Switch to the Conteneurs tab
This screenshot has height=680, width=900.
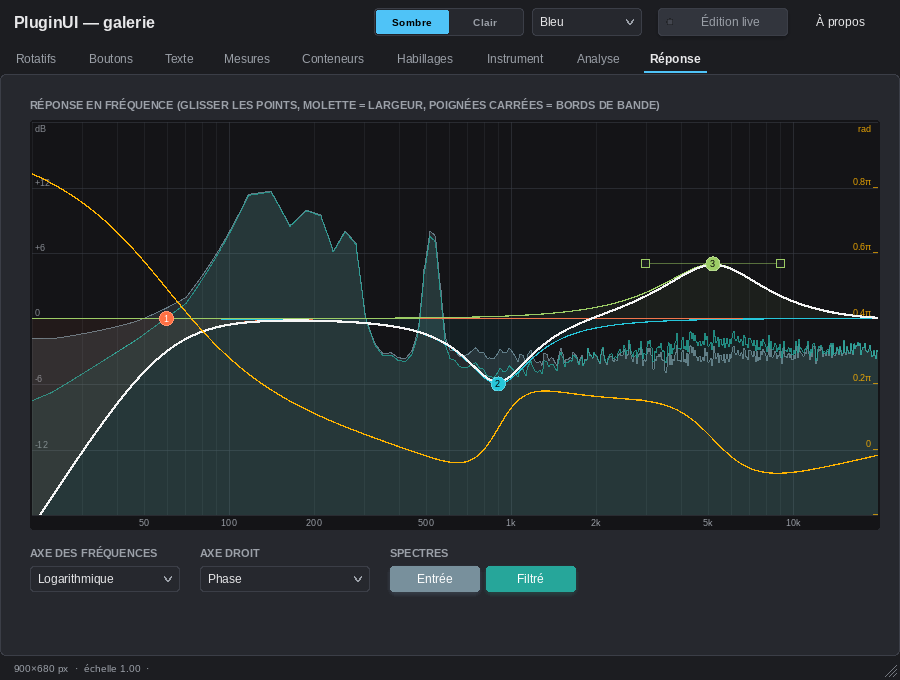[333, 59]
